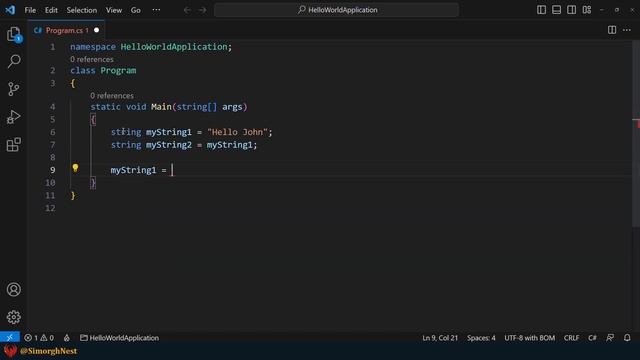
Task: Click the HelloWorldApplication command center search
Action: pos(336,10)
